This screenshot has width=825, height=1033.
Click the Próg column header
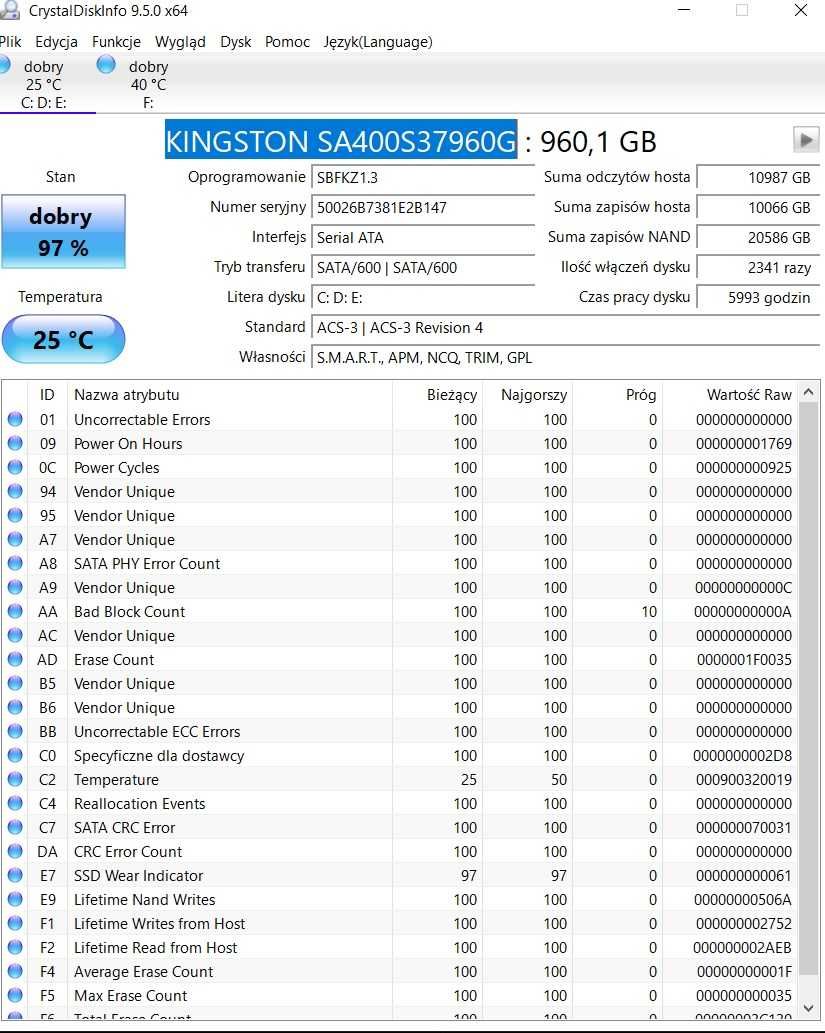(617, 394)
